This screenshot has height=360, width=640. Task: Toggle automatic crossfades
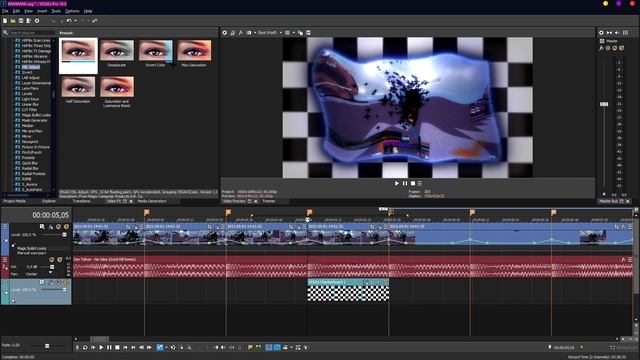point(277,347)
